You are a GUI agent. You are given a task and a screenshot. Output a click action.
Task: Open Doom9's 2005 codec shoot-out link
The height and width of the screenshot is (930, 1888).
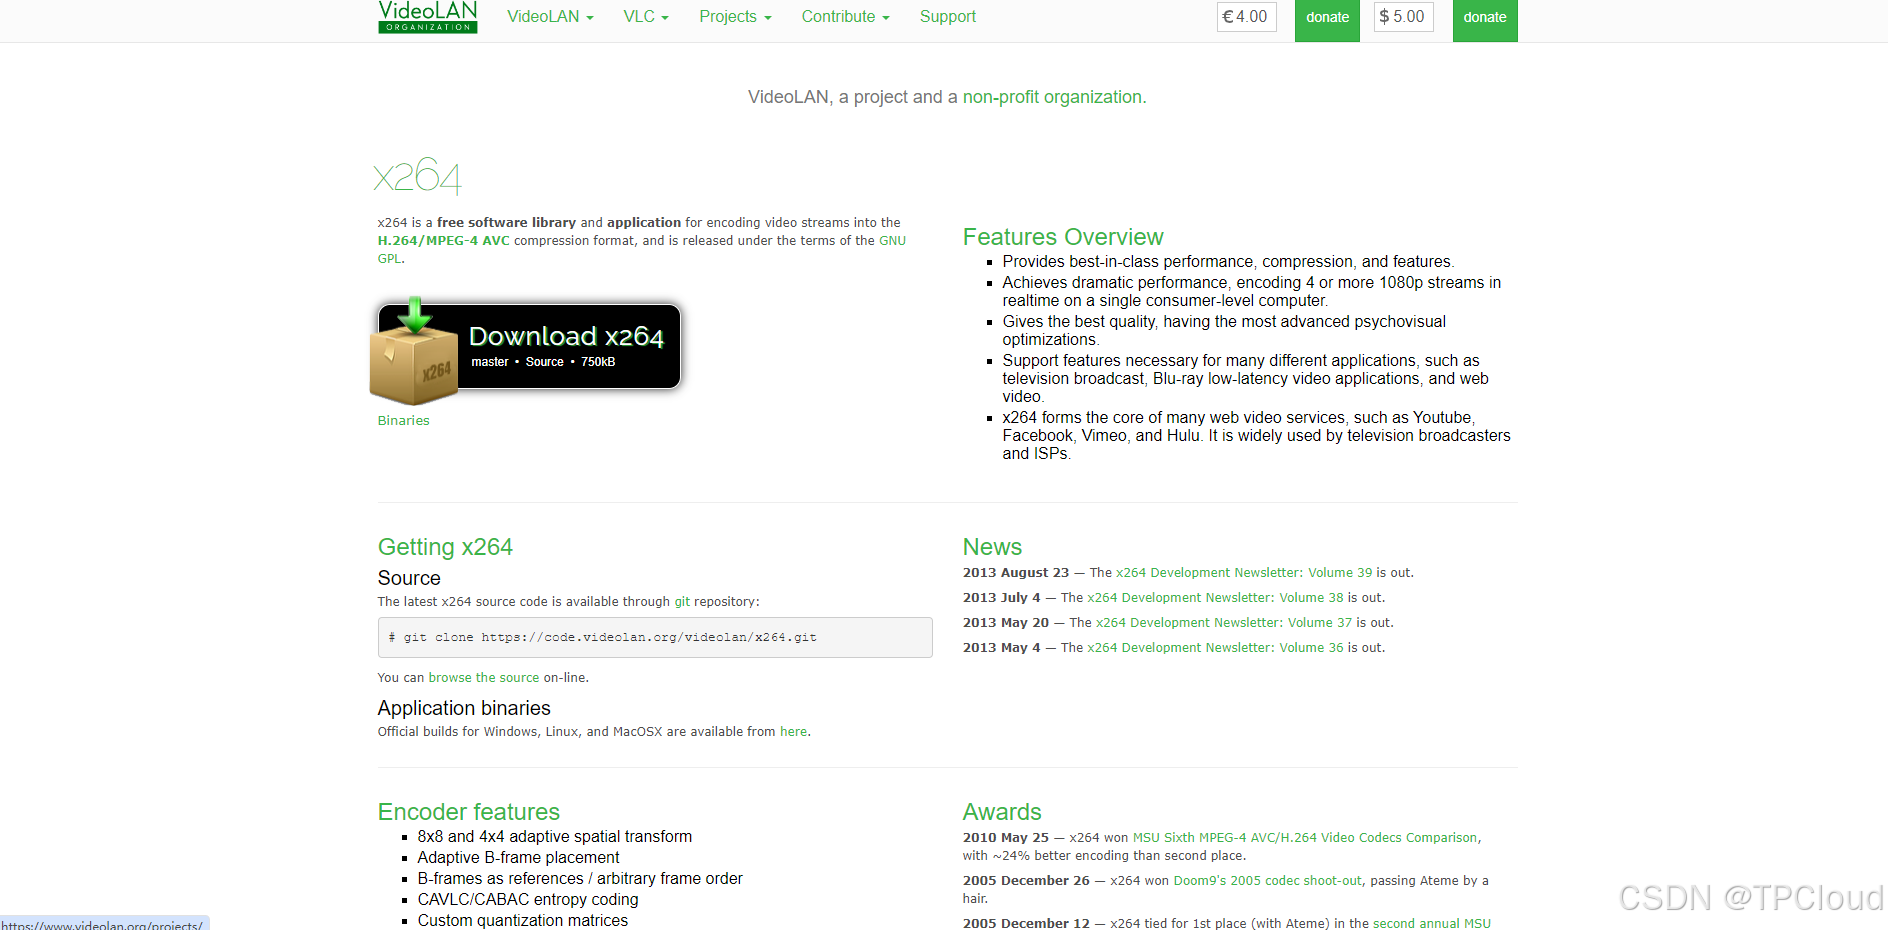[x=1268, y=881]
